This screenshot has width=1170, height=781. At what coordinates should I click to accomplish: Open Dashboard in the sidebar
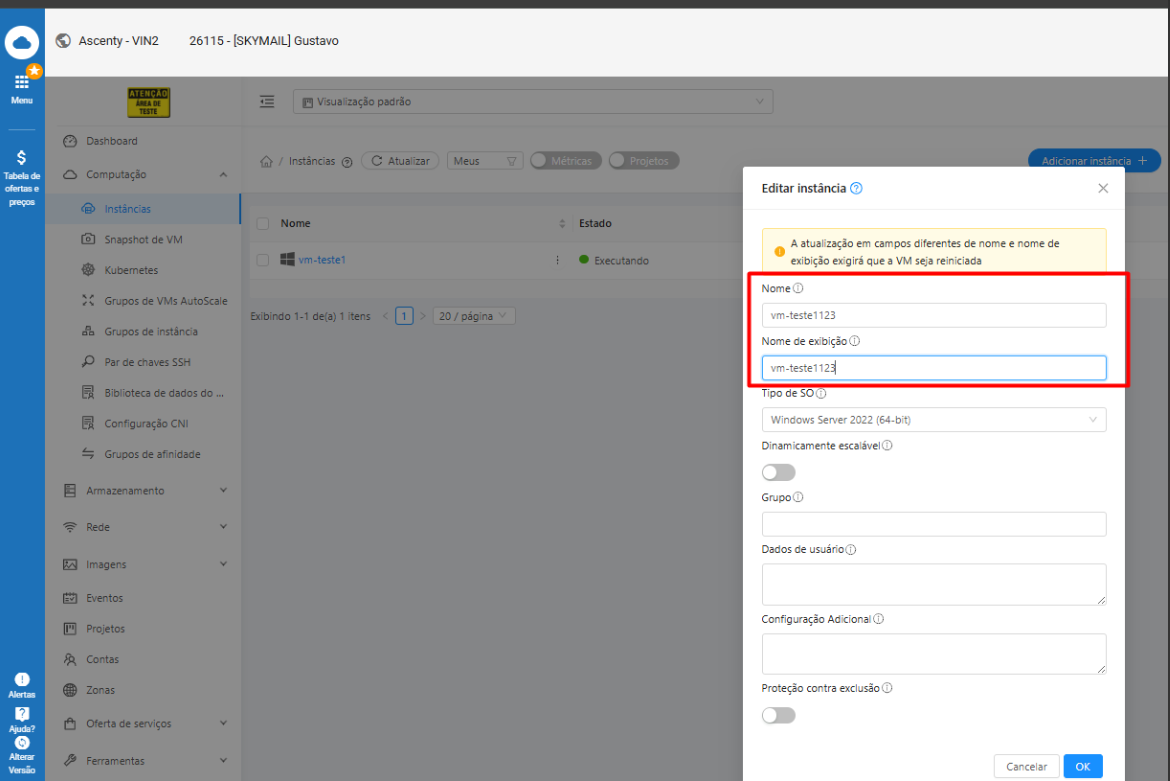tap(111, 141)
